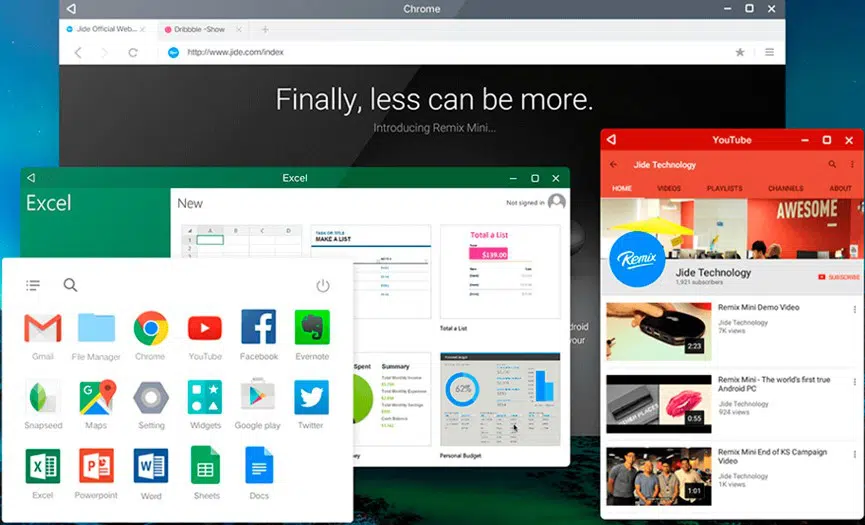Launch Evernote app
The image size is (865, 525).
[312, 327]
